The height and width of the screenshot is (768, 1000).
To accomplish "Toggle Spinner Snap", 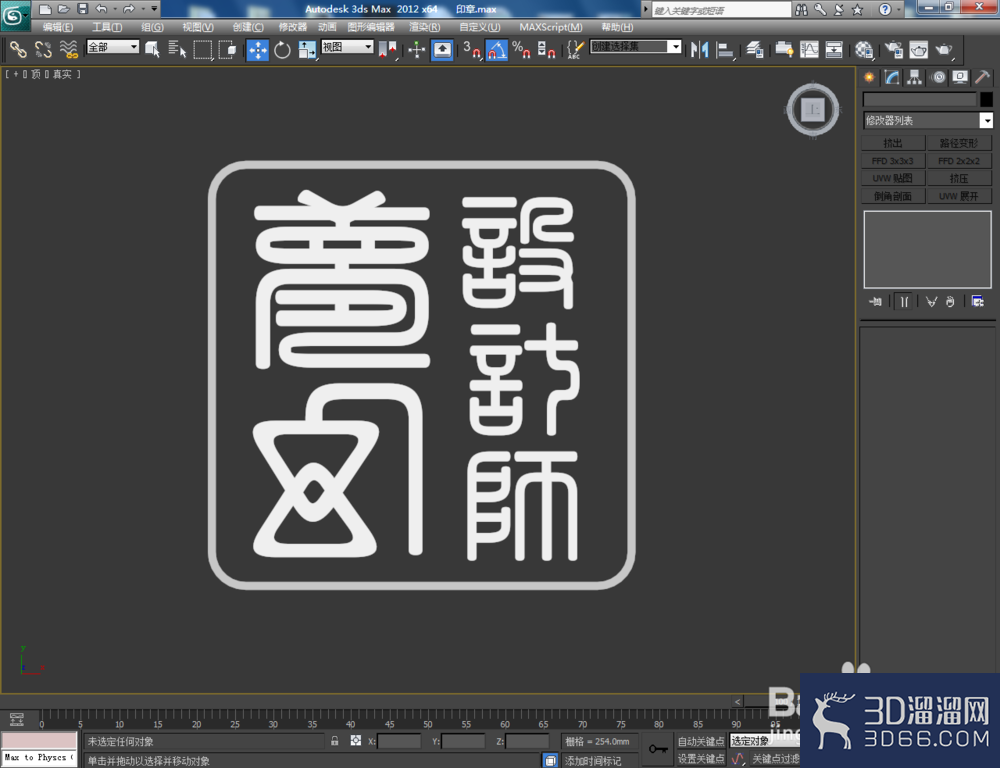I will click(x=546, y=49).
